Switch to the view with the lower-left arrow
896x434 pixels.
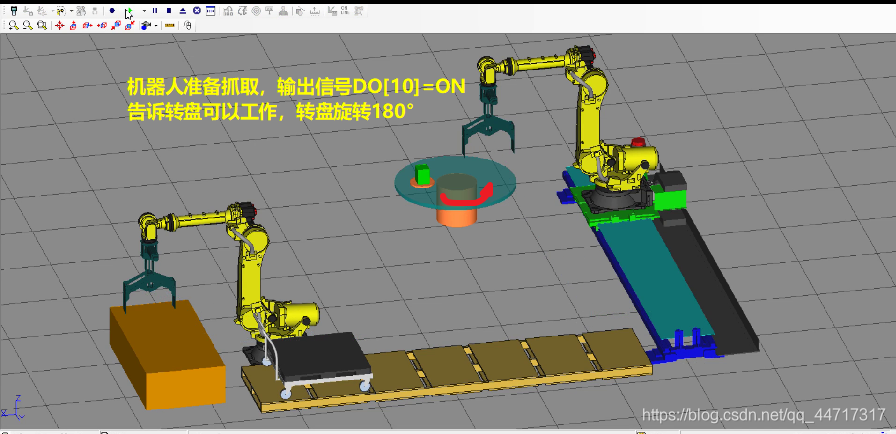[116, 26]
